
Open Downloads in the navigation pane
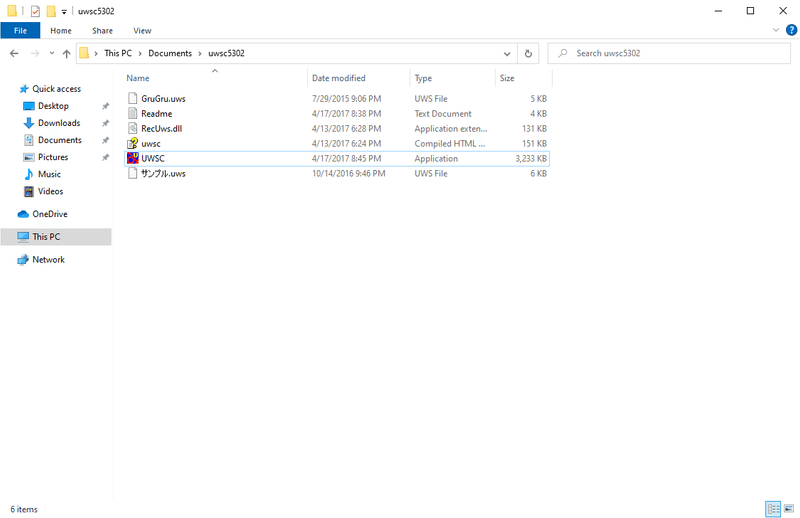tap(59, 123)
